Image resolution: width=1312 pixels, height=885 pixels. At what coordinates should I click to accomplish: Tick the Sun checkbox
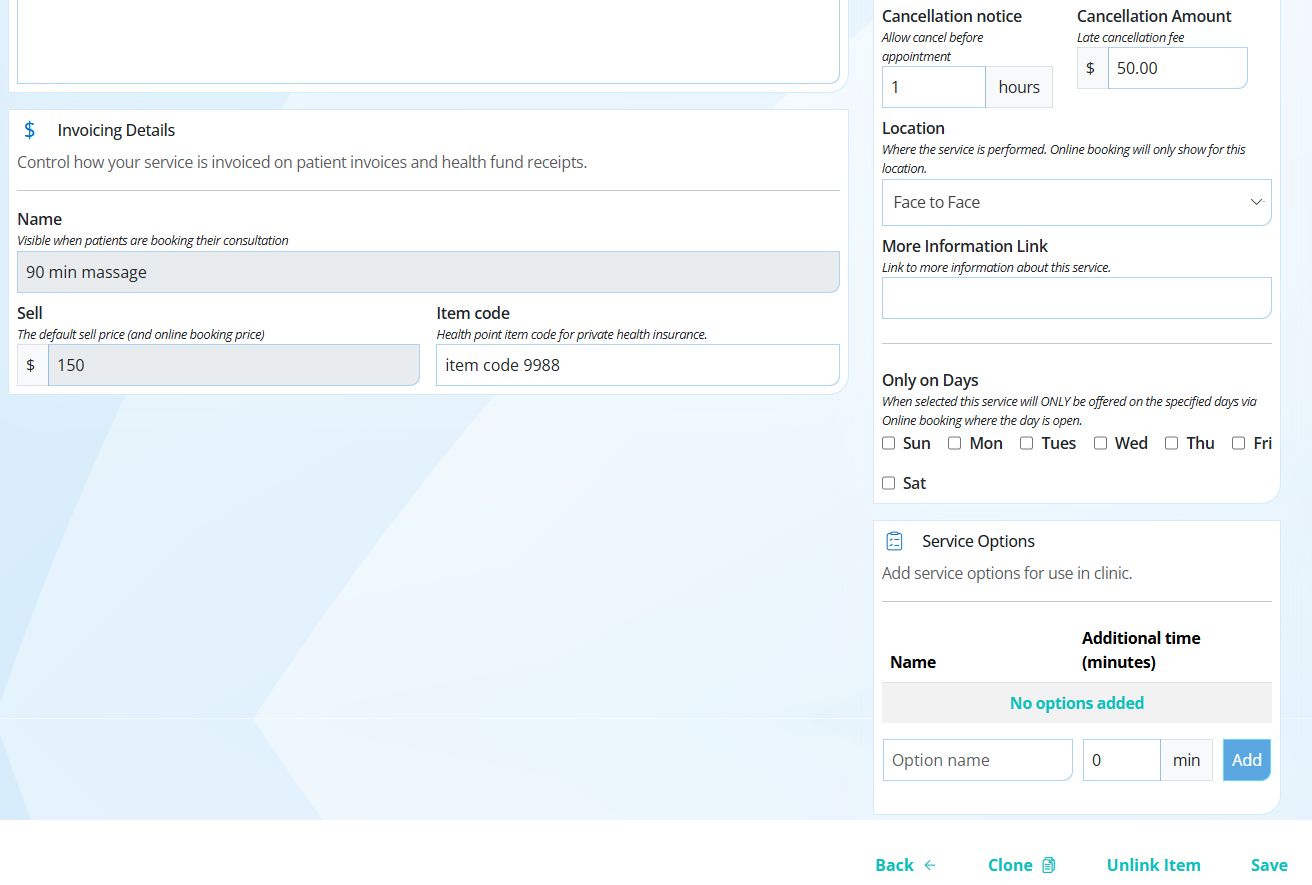coord(889,443)
